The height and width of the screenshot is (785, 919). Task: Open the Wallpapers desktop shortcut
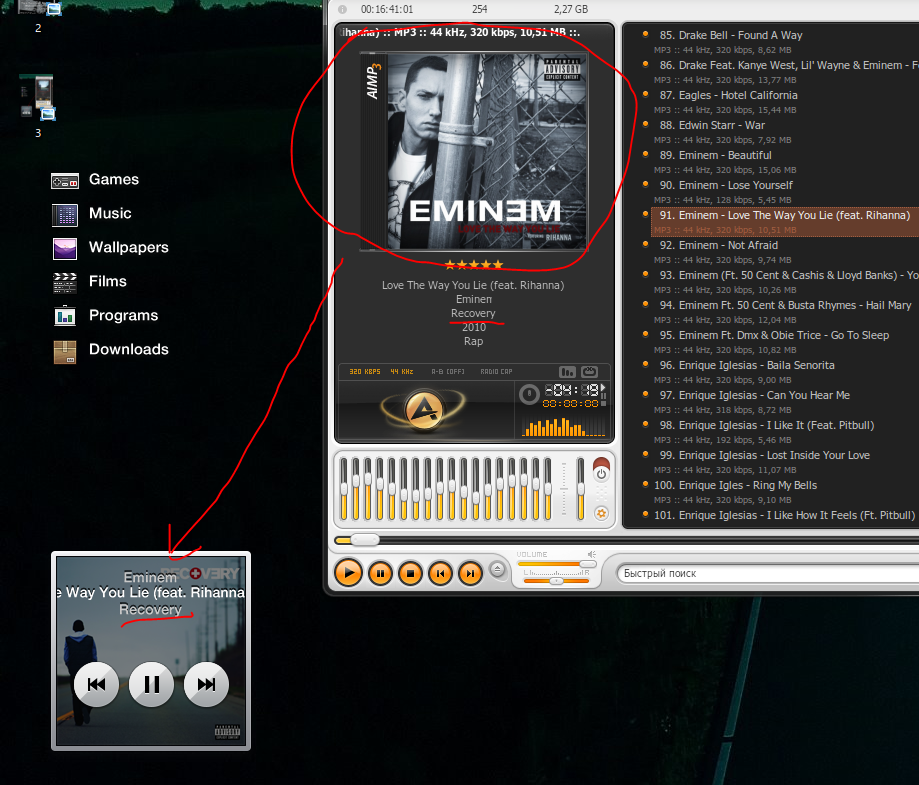coord(110,248)
